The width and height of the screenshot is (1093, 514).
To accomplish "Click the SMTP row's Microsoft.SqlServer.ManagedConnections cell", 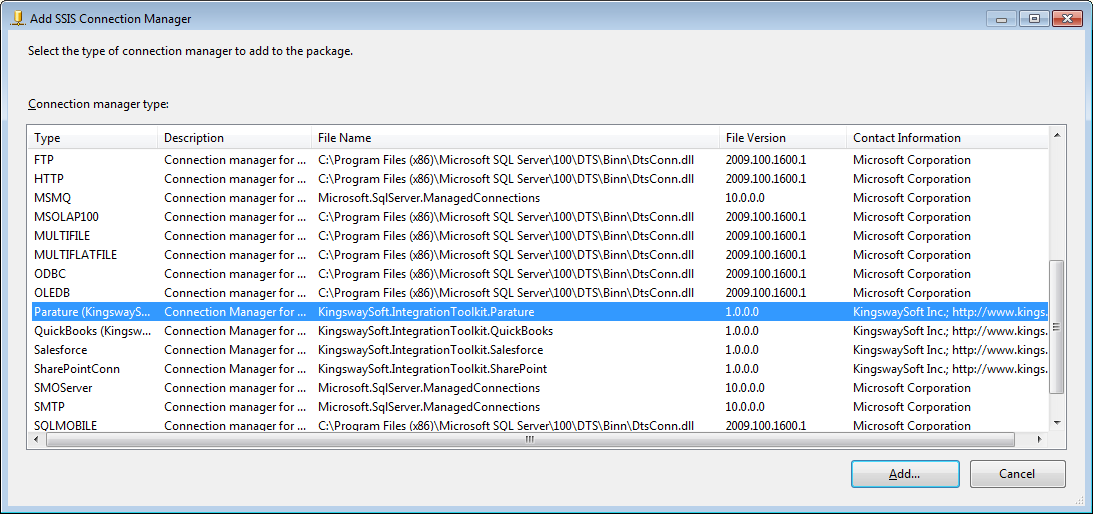I will pyautogui.click(x=429, y=407).
